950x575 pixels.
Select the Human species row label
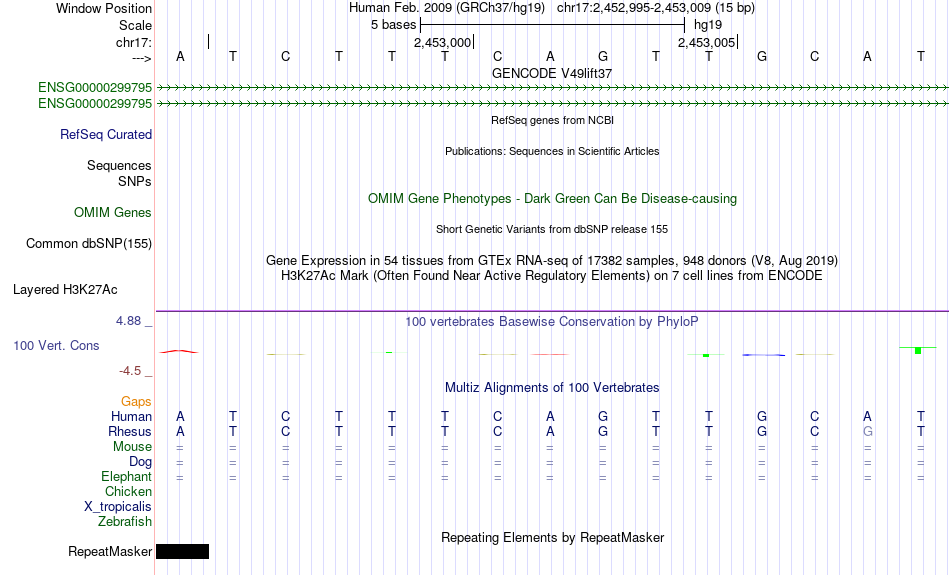click(x=131, y=417)
